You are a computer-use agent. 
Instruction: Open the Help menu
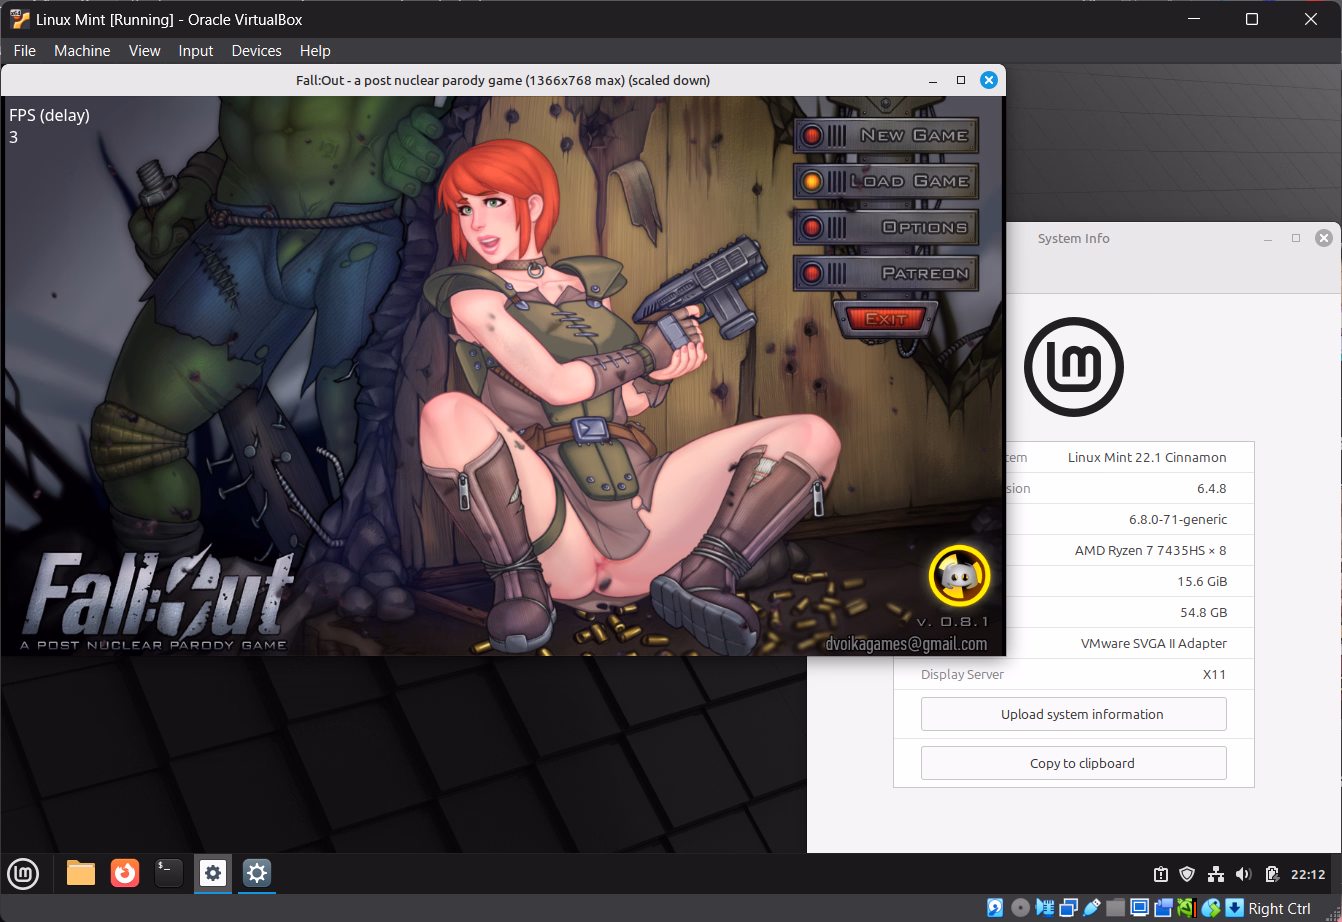315,51
